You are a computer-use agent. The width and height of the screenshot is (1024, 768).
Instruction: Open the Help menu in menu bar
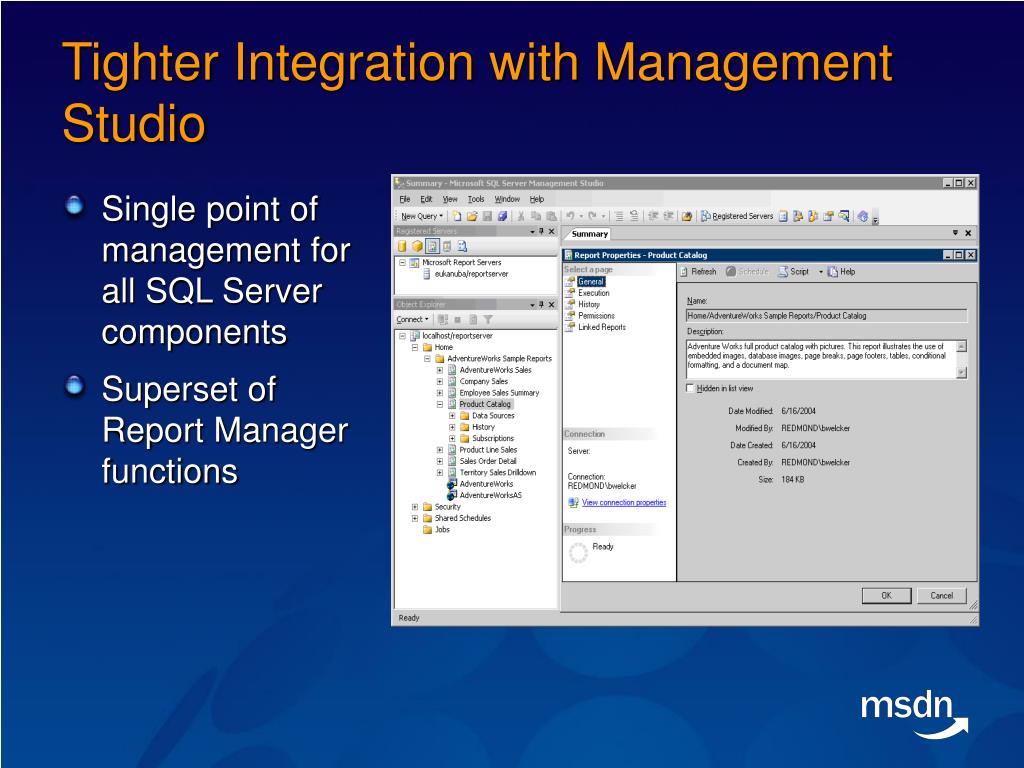click(537, 199)
